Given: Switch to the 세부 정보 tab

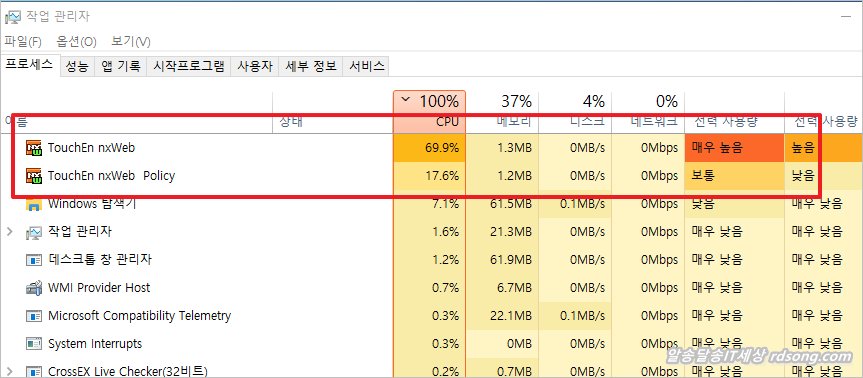Looking at the screenshot, I should [x=310, y=67].
